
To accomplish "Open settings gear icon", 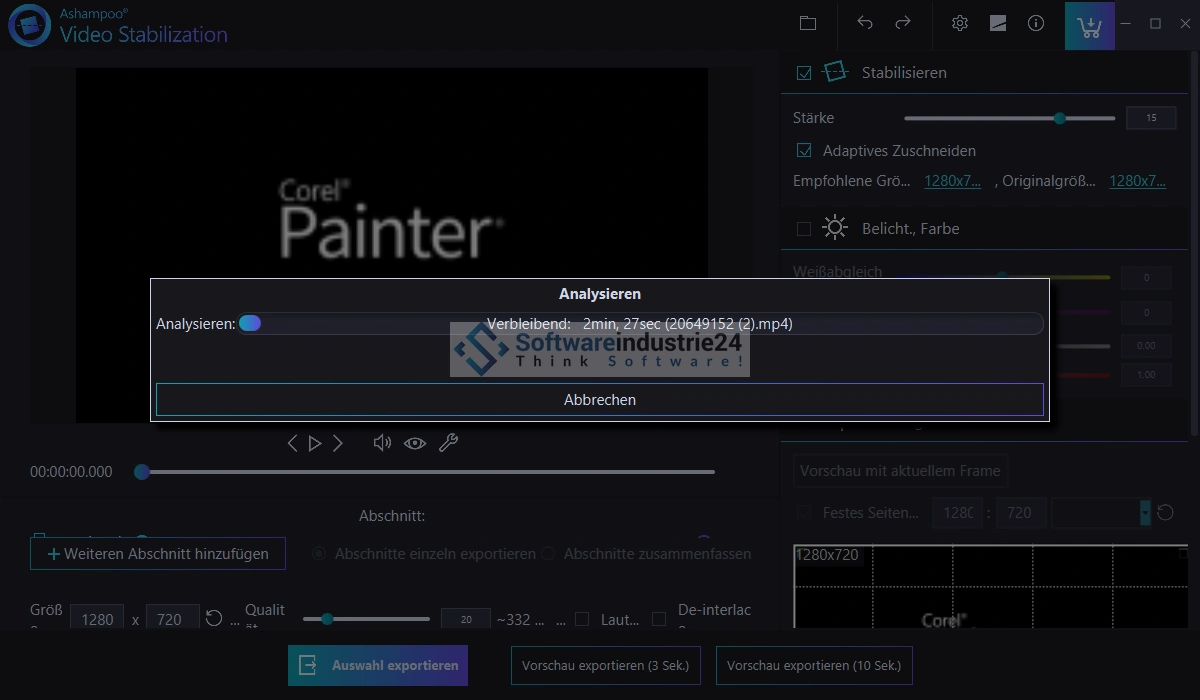I will [x=960, y=23].
